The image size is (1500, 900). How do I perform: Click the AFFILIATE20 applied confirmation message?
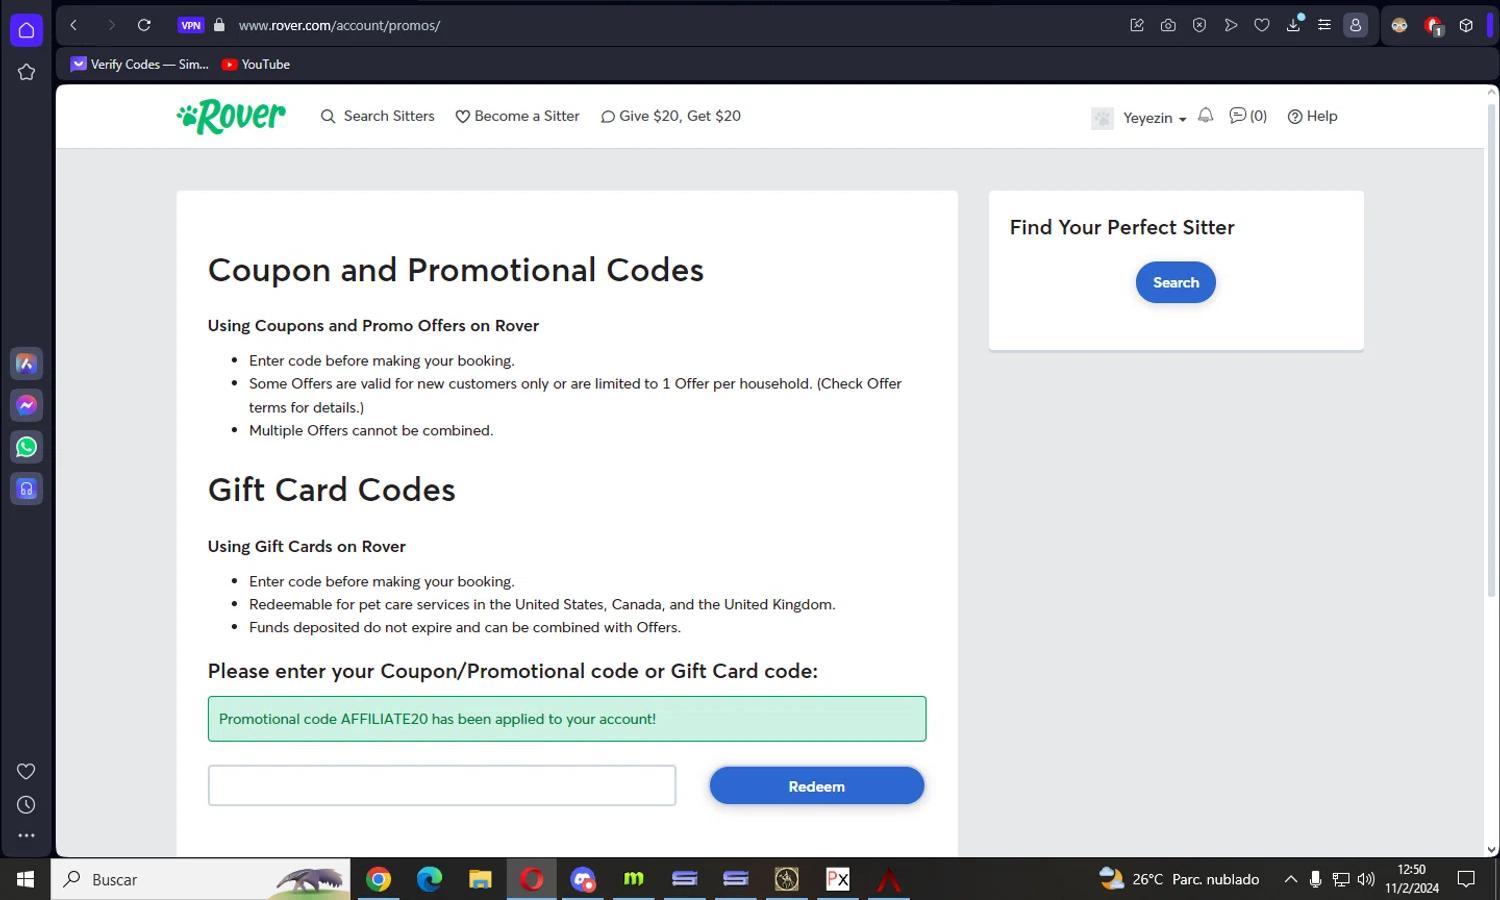(567, 719)
